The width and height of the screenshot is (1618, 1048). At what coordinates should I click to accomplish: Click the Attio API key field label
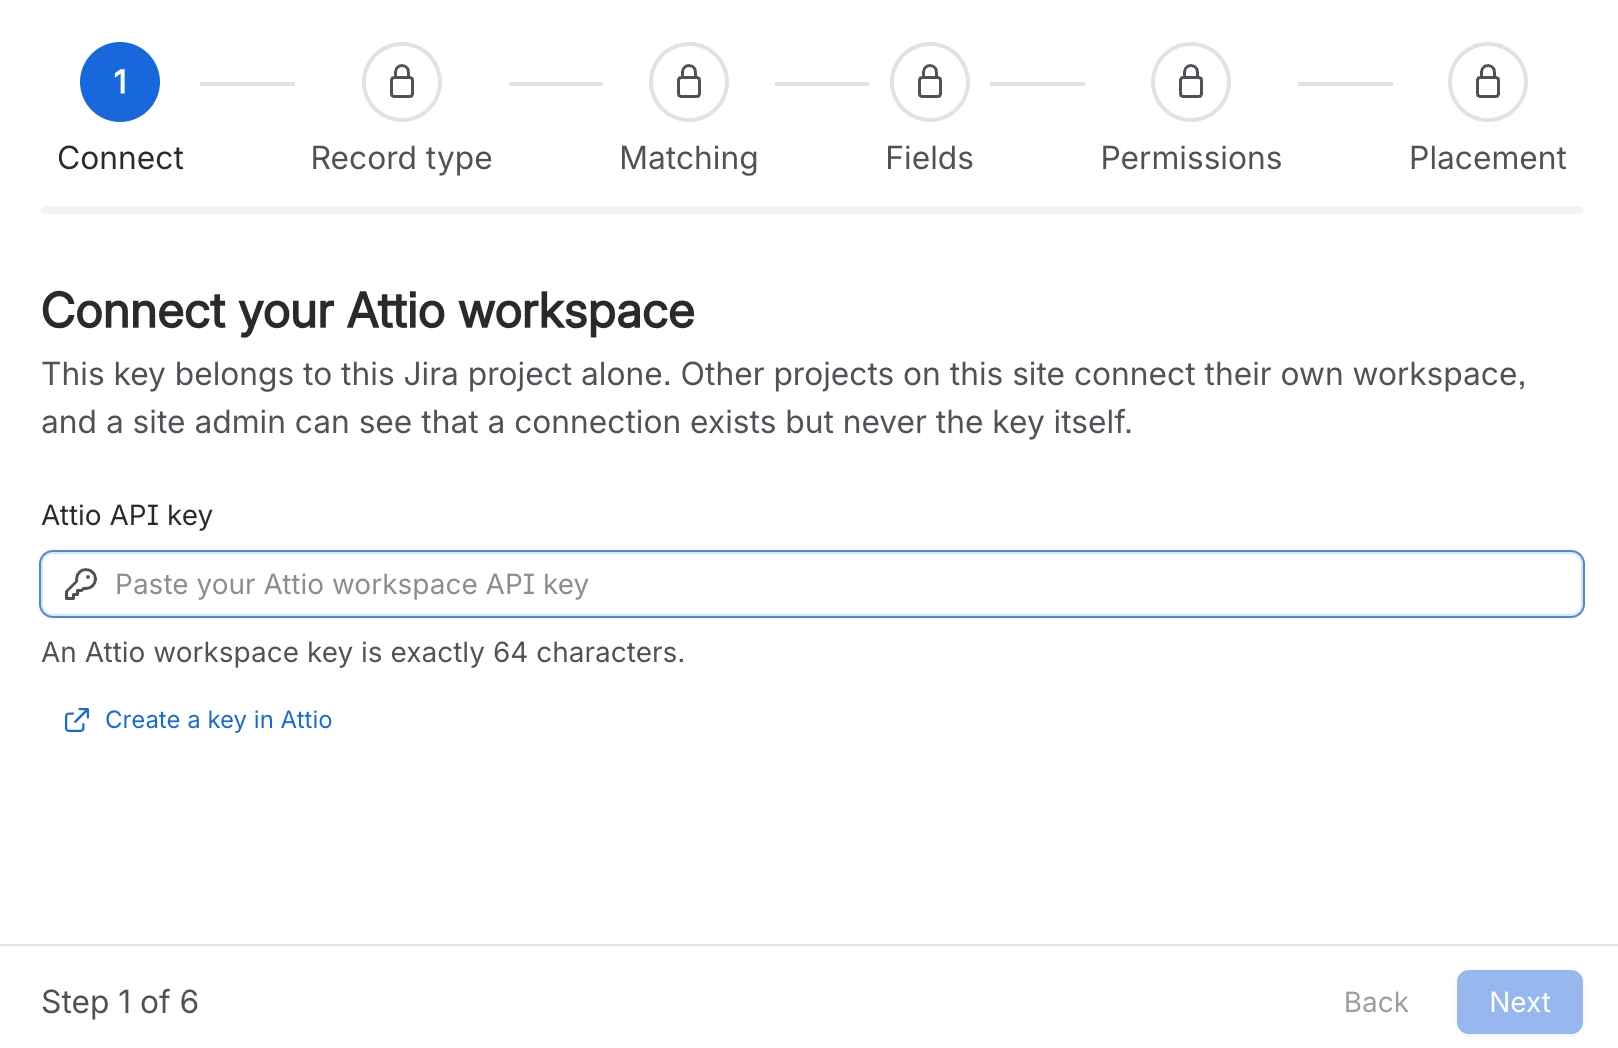coord(127,515)
